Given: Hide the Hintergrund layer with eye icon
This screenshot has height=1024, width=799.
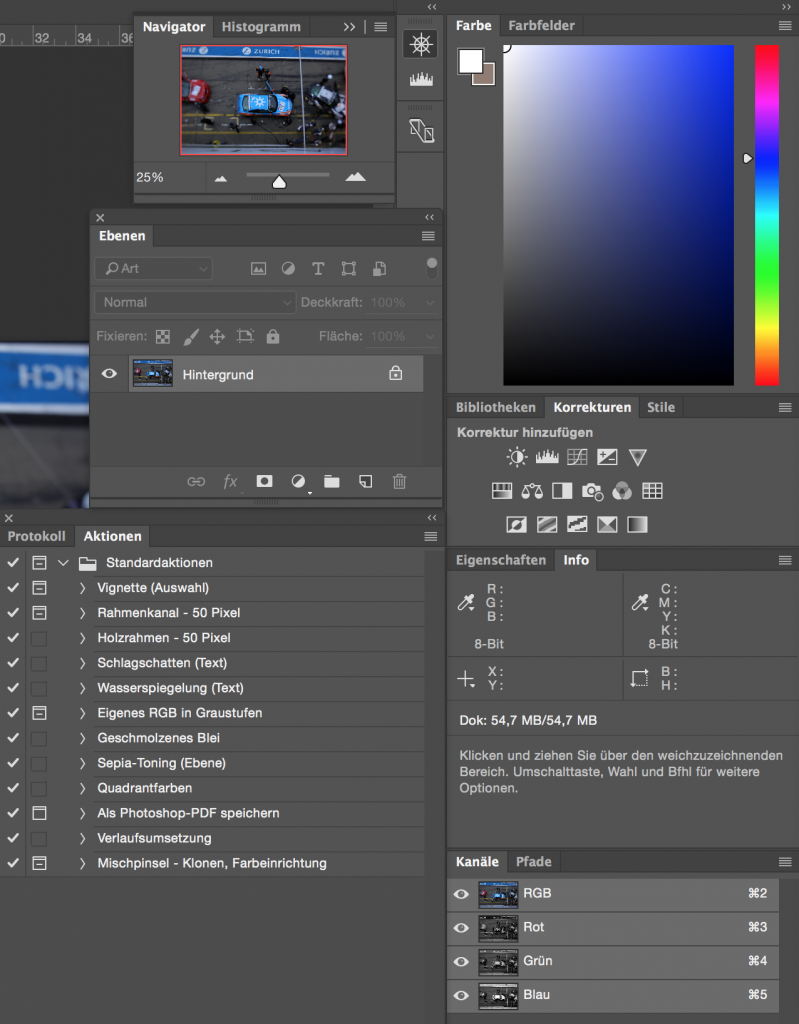Looking at the screenshot, I should click(x=110, y=374).
